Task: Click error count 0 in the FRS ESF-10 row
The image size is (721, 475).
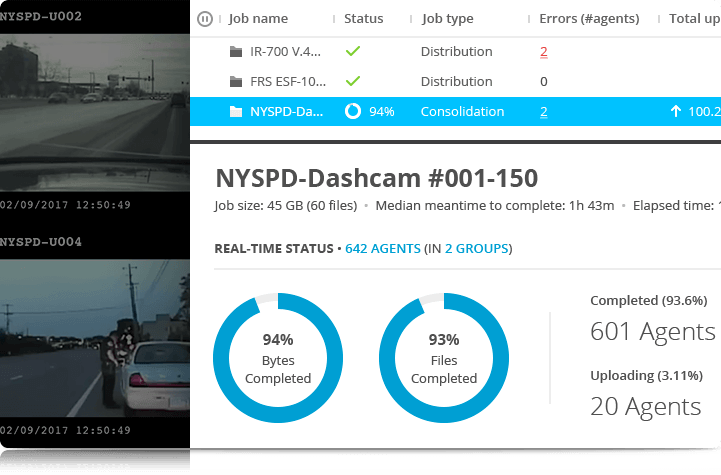Action: point(544,82)
